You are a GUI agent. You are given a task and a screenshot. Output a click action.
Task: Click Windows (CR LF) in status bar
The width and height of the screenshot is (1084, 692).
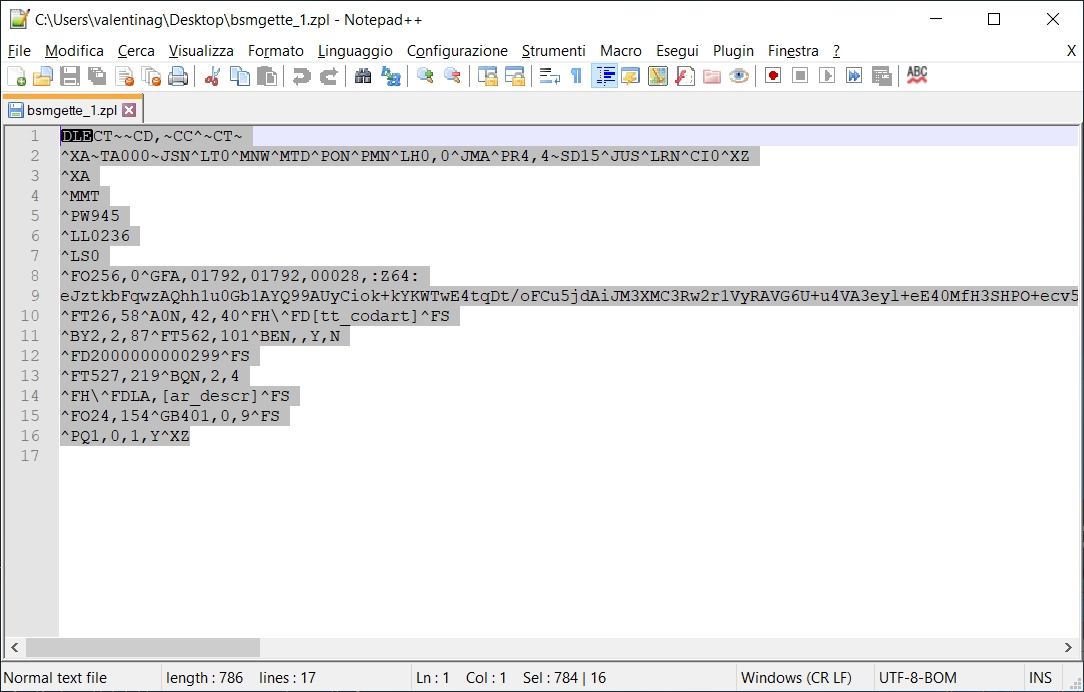[x=796, y=677]
